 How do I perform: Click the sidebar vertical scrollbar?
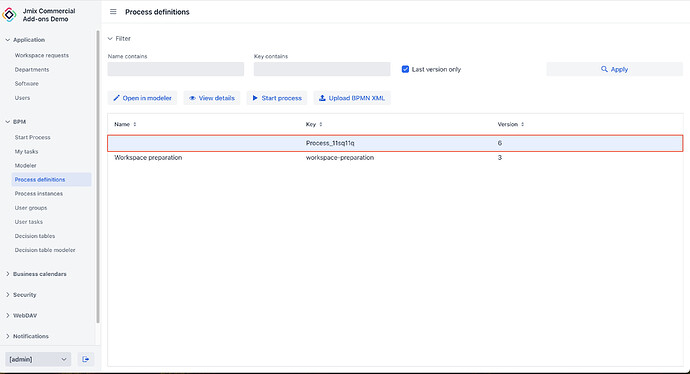click(x=98, y=176)
